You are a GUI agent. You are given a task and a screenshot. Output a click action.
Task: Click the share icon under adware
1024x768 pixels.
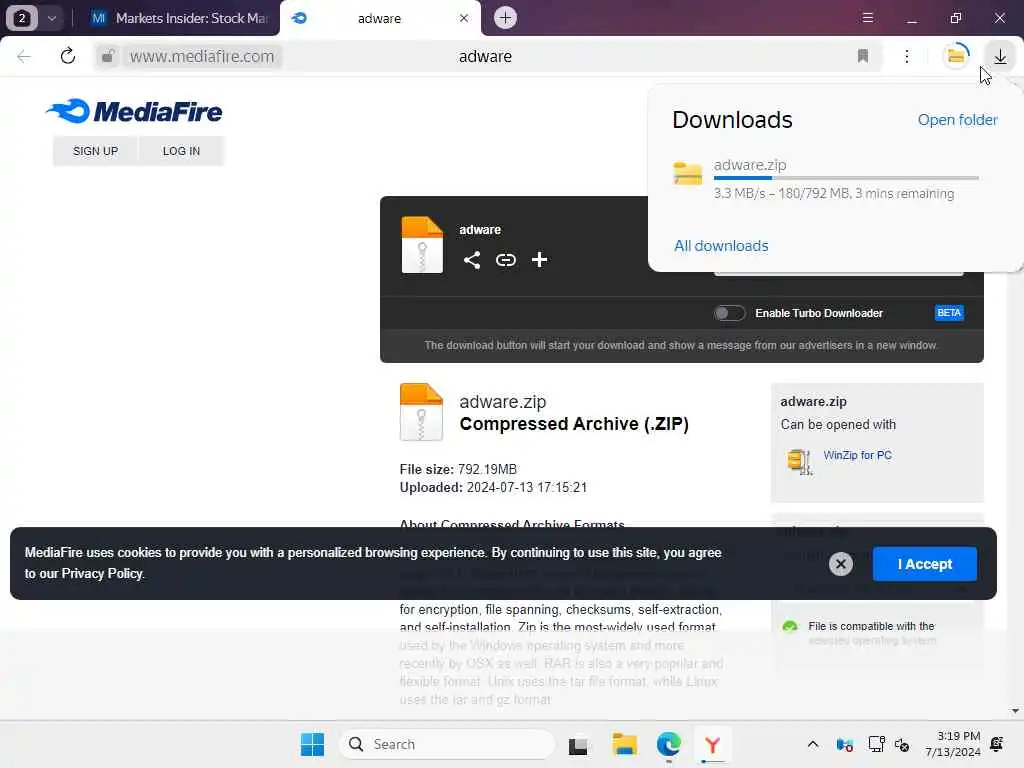[x=472, y=260]
